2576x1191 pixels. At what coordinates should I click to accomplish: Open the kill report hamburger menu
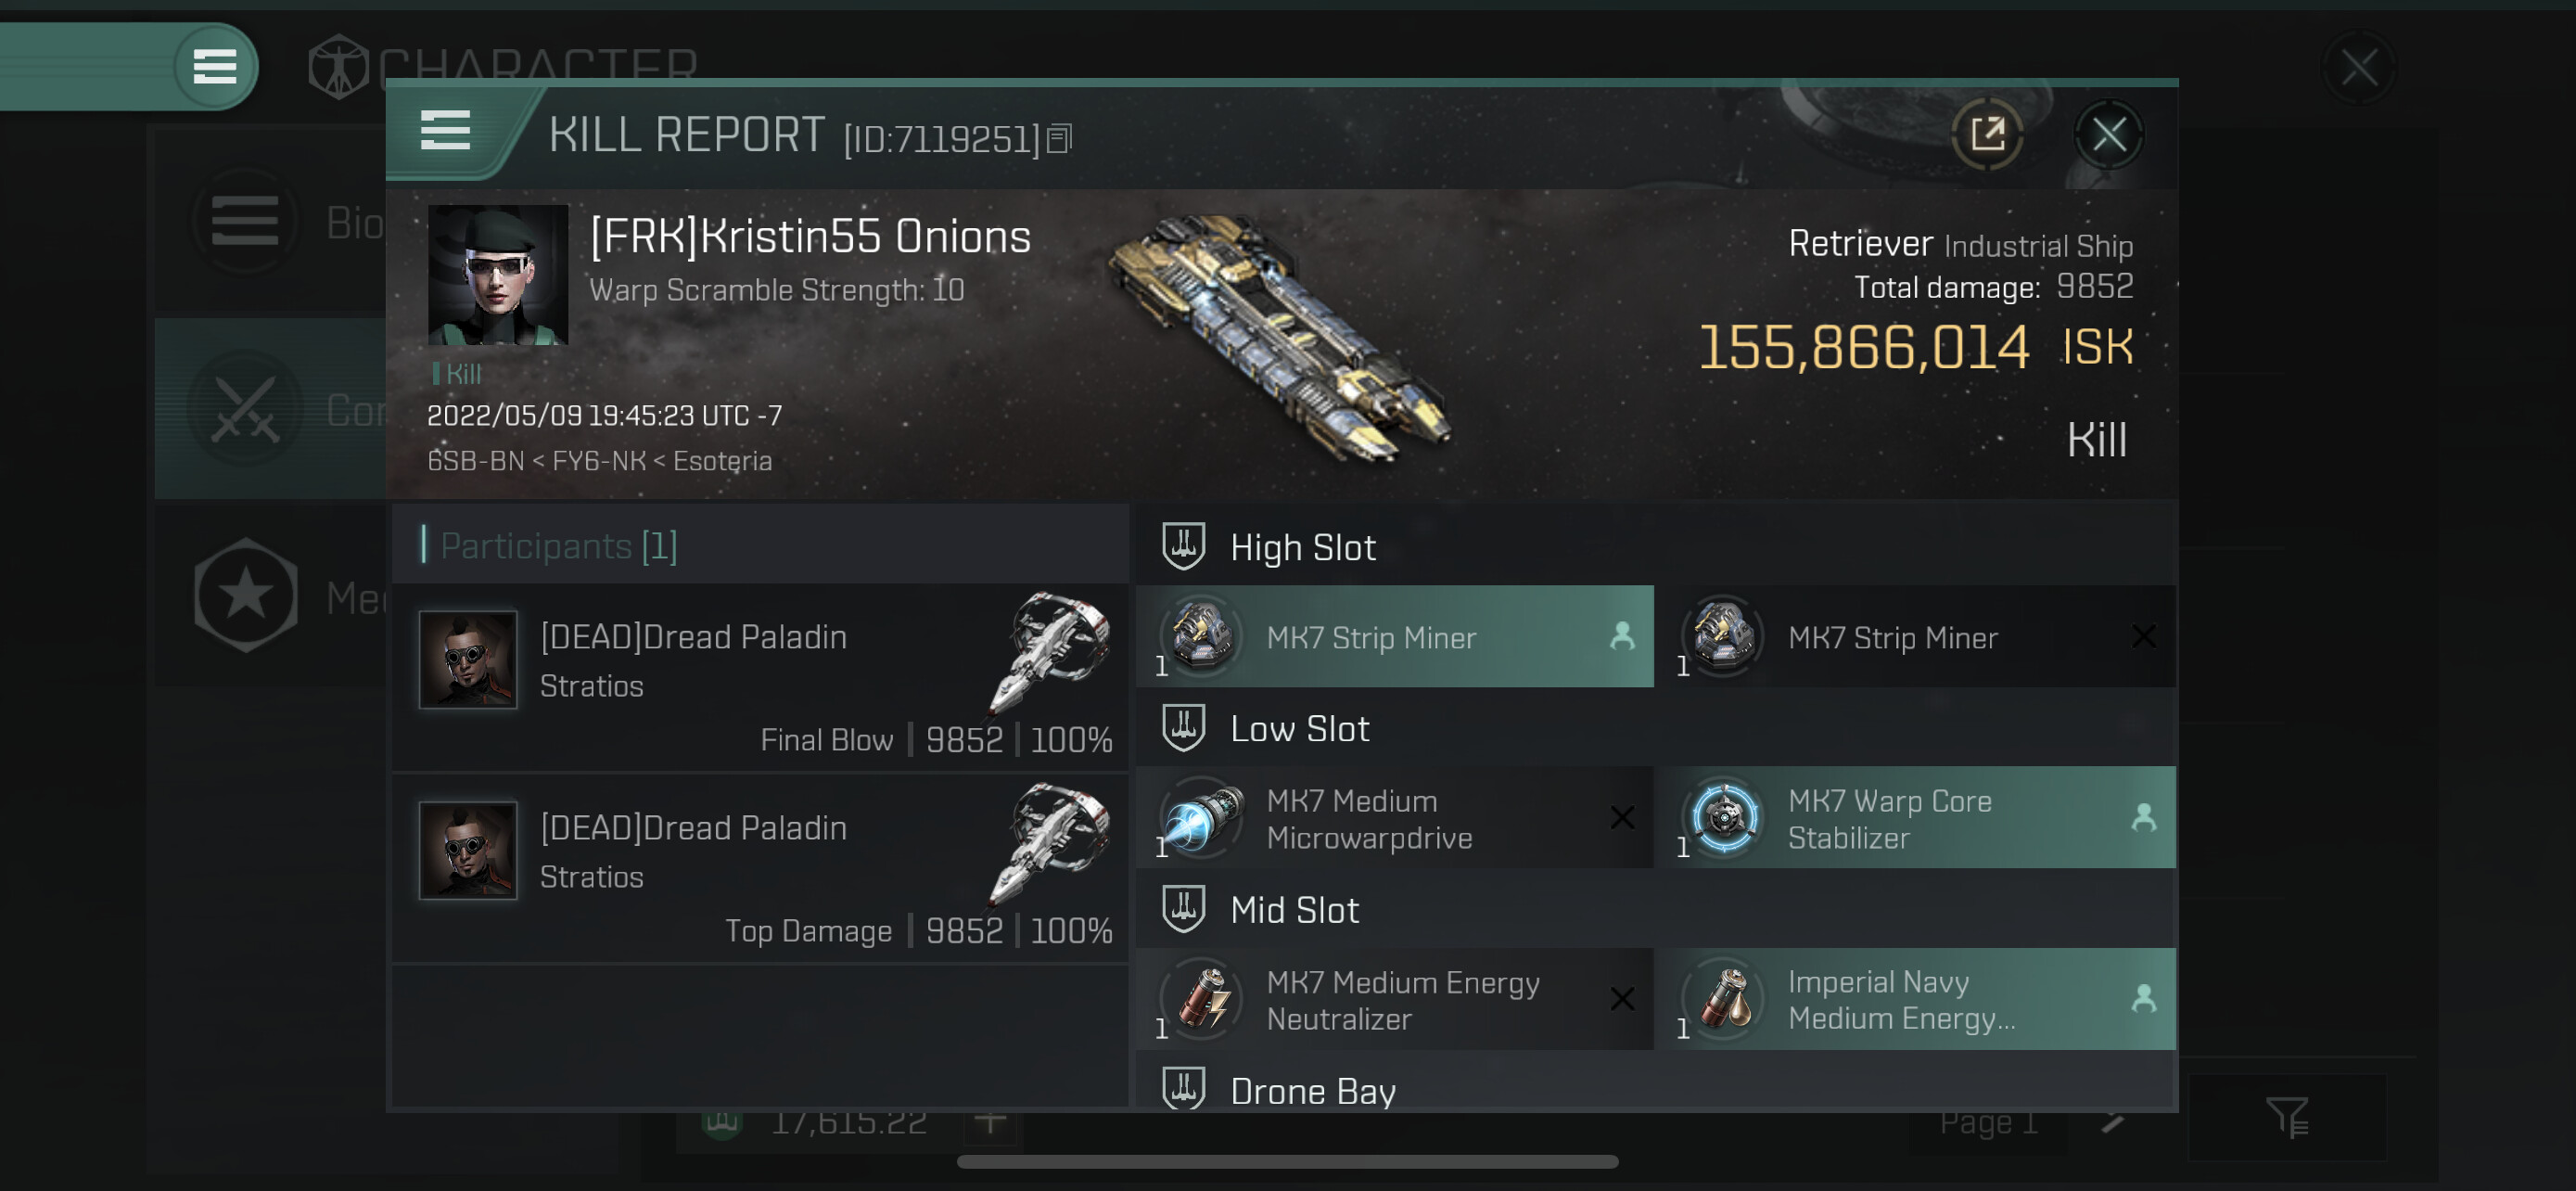click(x=445, y=131)
